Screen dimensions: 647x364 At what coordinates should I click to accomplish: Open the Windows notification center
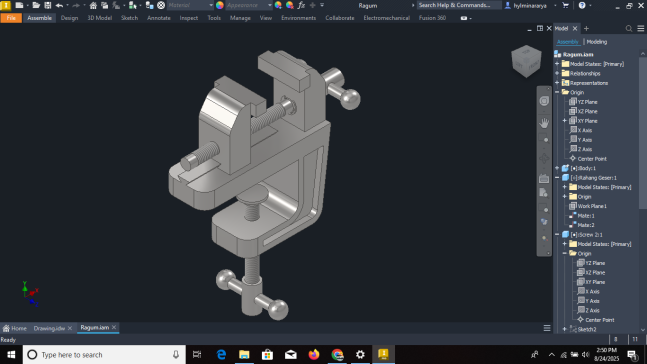632,355
